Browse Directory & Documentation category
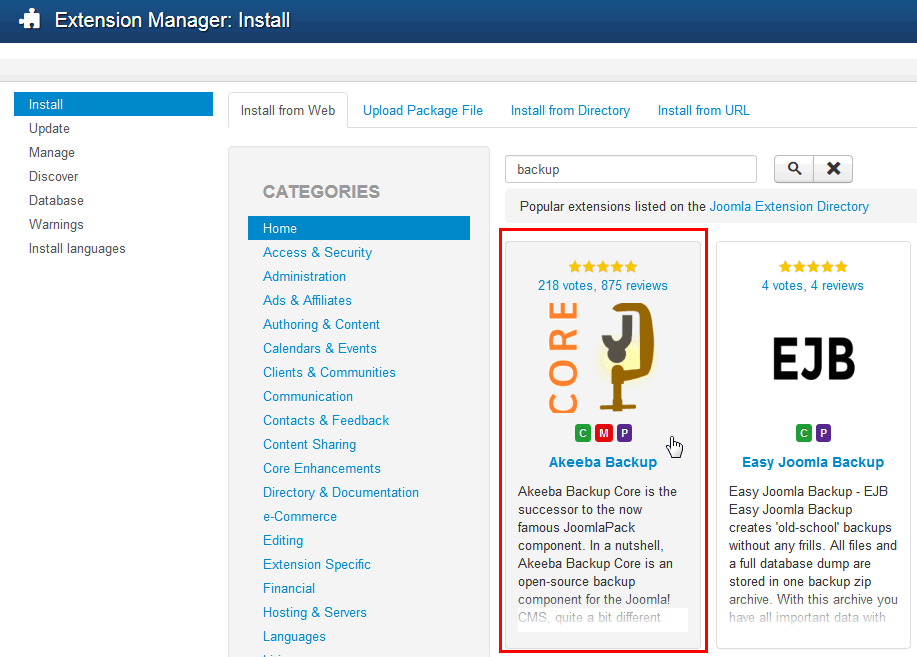The width and height of the screenshot is (917, 657). pos(341,492)
